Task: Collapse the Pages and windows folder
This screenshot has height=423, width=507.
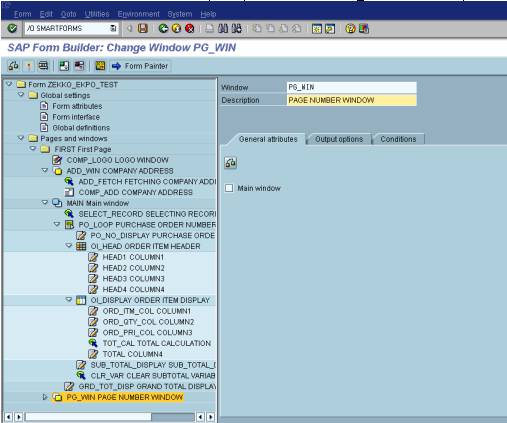Action: [x=21, y=138]
